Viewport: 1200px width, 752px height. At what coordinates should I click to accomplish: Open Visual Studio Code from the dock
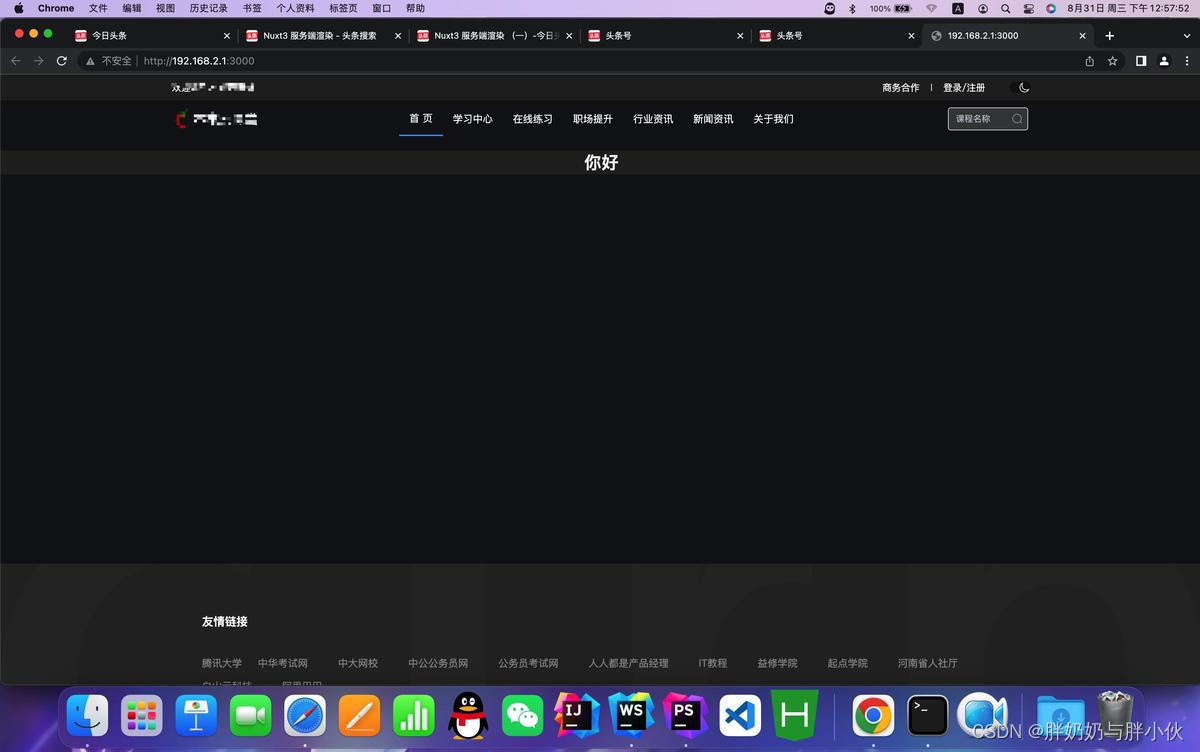click(740, 715)
